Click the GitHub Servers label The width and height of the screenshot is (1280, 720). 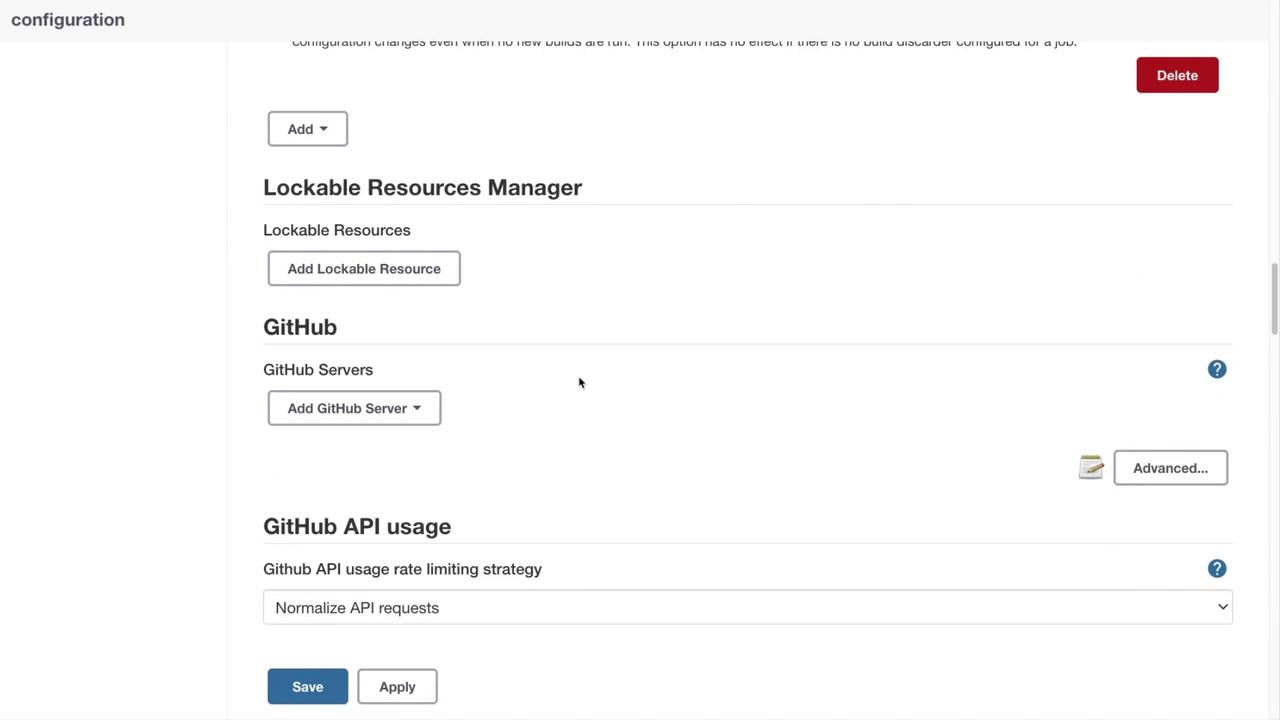(318, 370)
